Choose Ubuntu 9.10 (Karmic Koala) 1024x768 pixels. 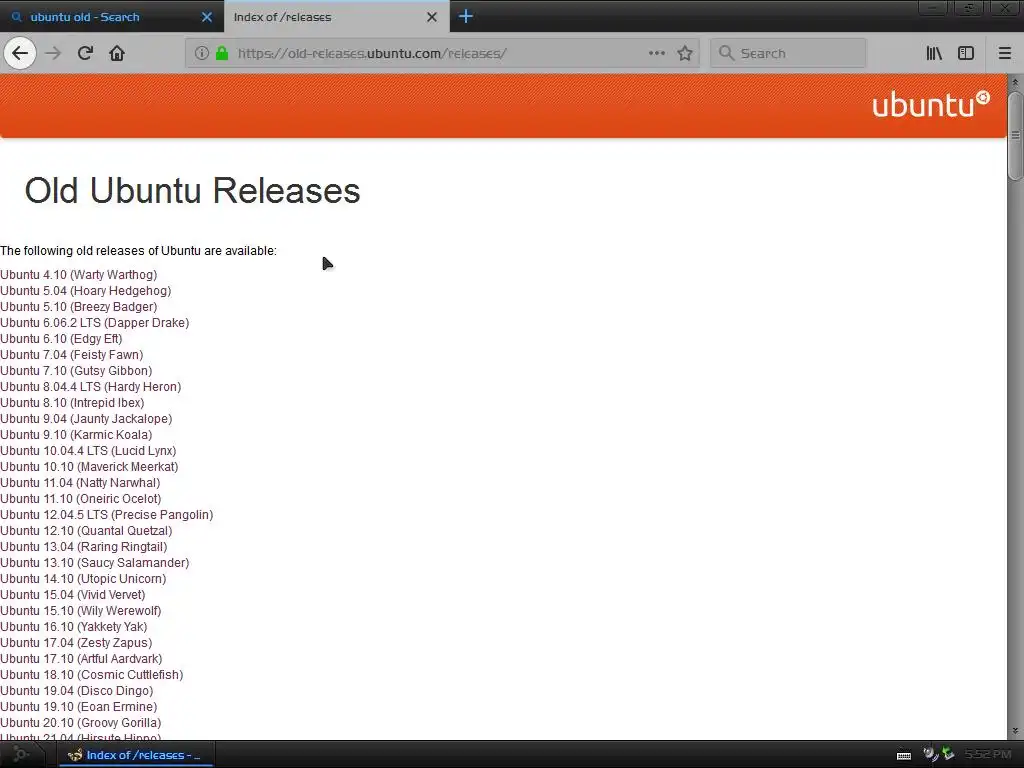pyautogui.click(x=76, y=434)
